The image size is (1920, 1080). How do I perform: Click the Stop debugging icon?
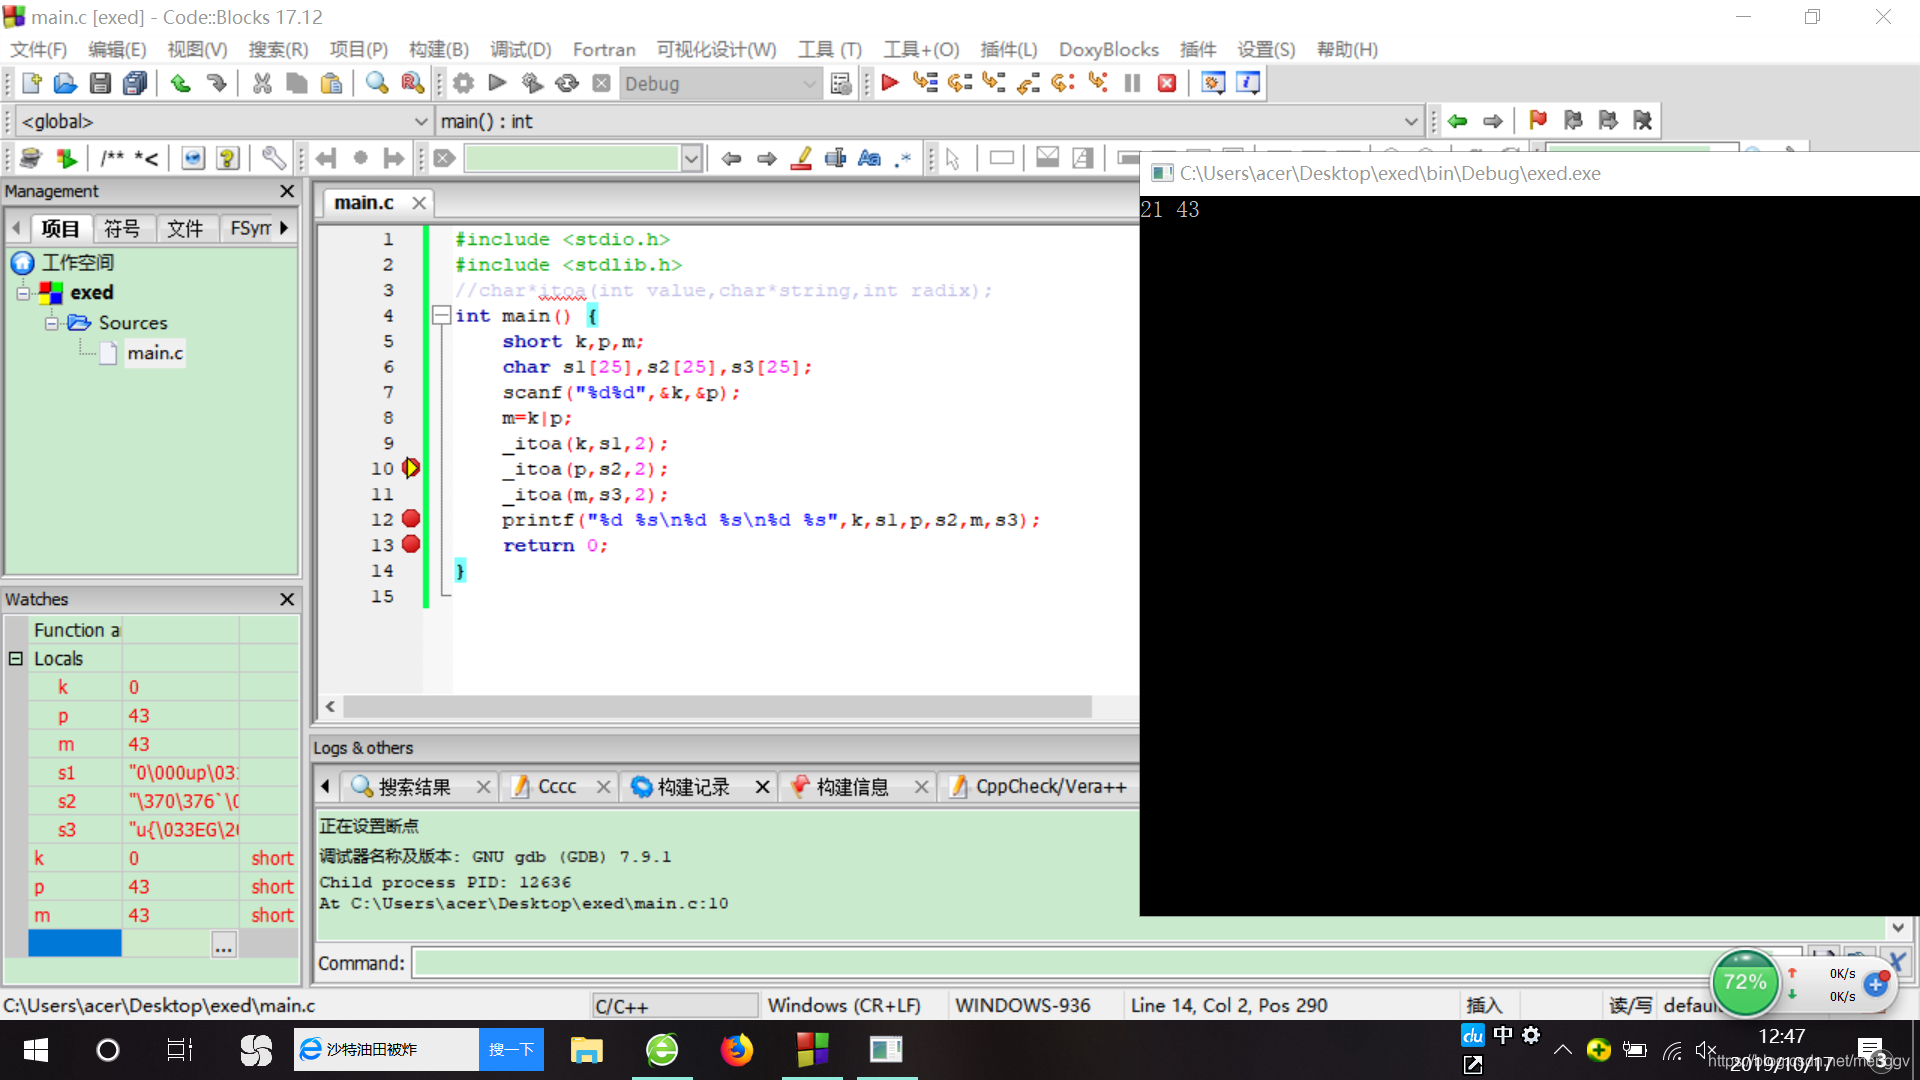click(1166, 83)
